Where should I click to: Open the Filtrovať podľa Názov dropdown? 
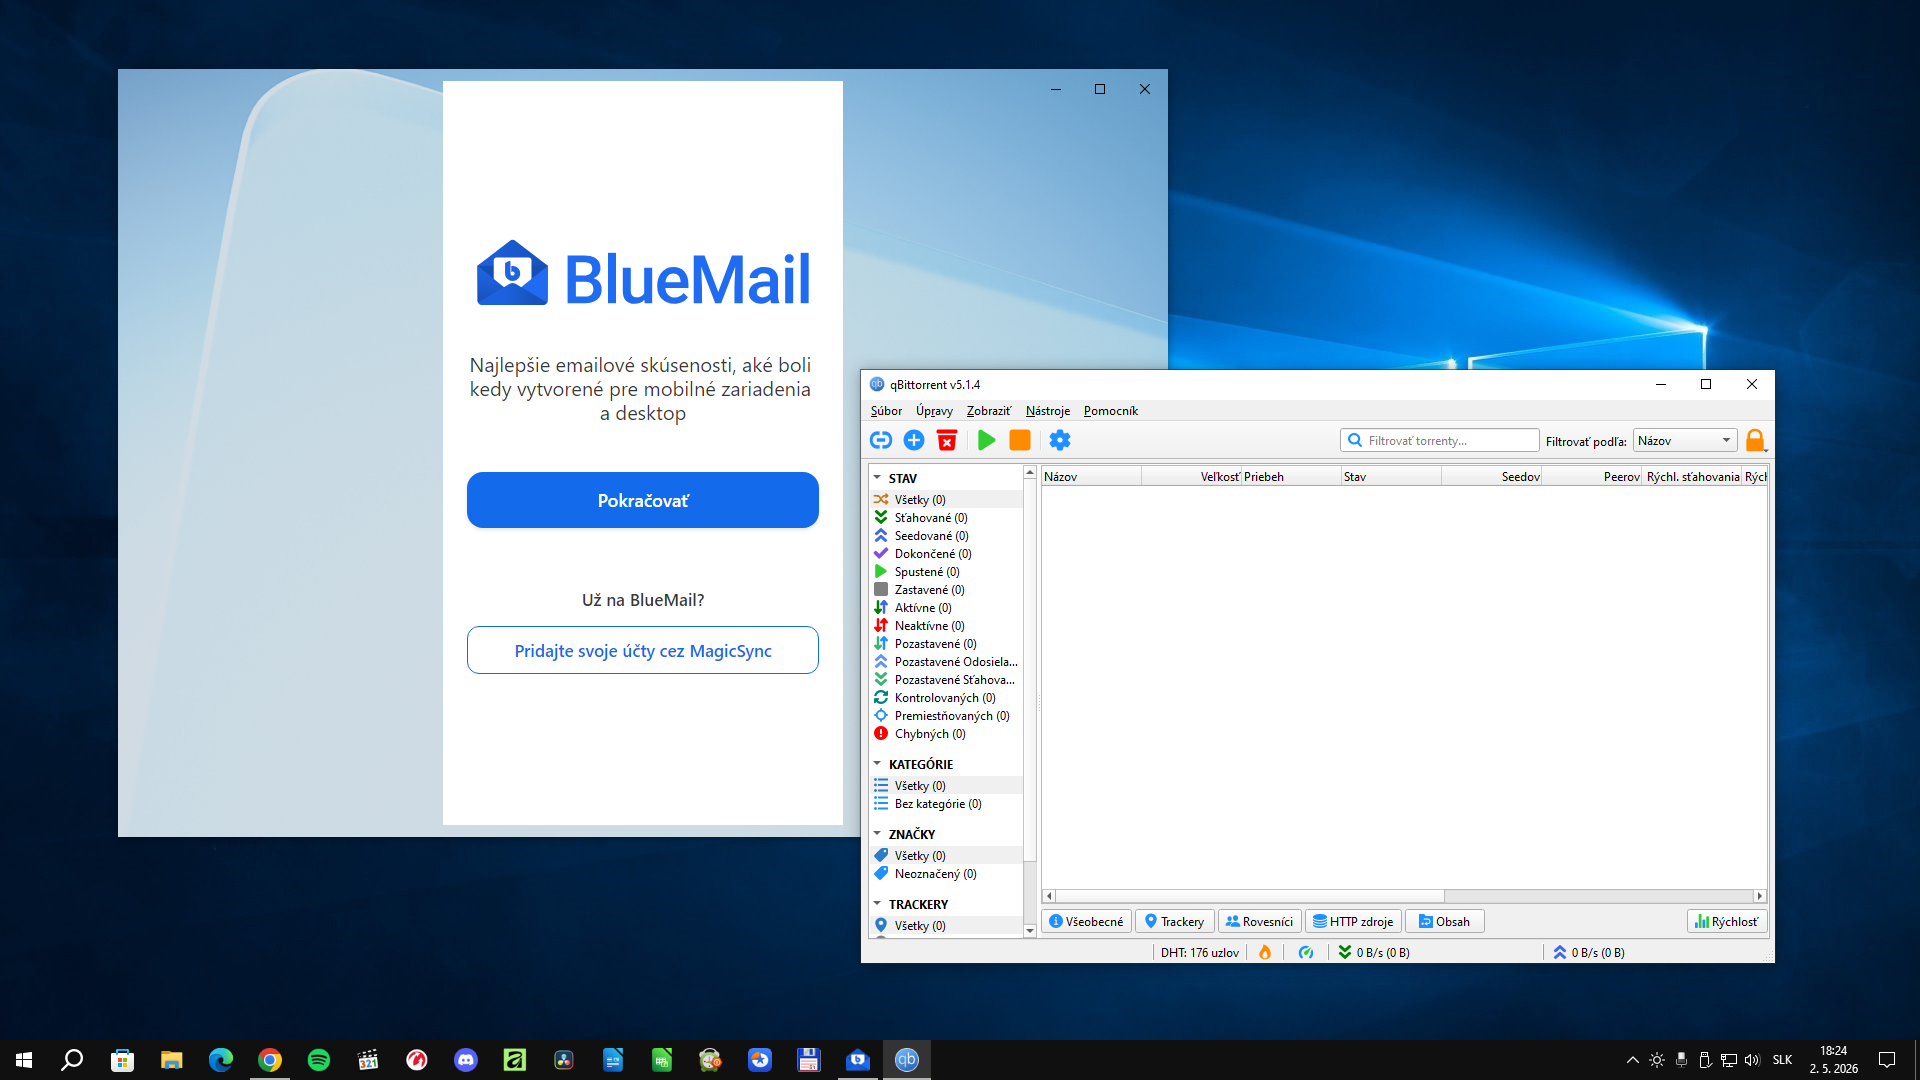[1685, 441]
